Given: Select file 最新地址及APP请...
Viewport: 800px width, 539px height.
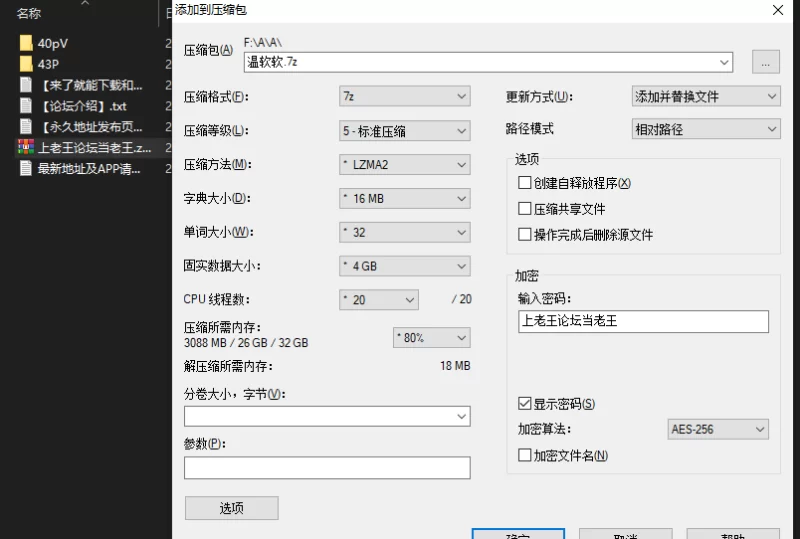Looking at the screenshot, I should (x=89, y=168).
